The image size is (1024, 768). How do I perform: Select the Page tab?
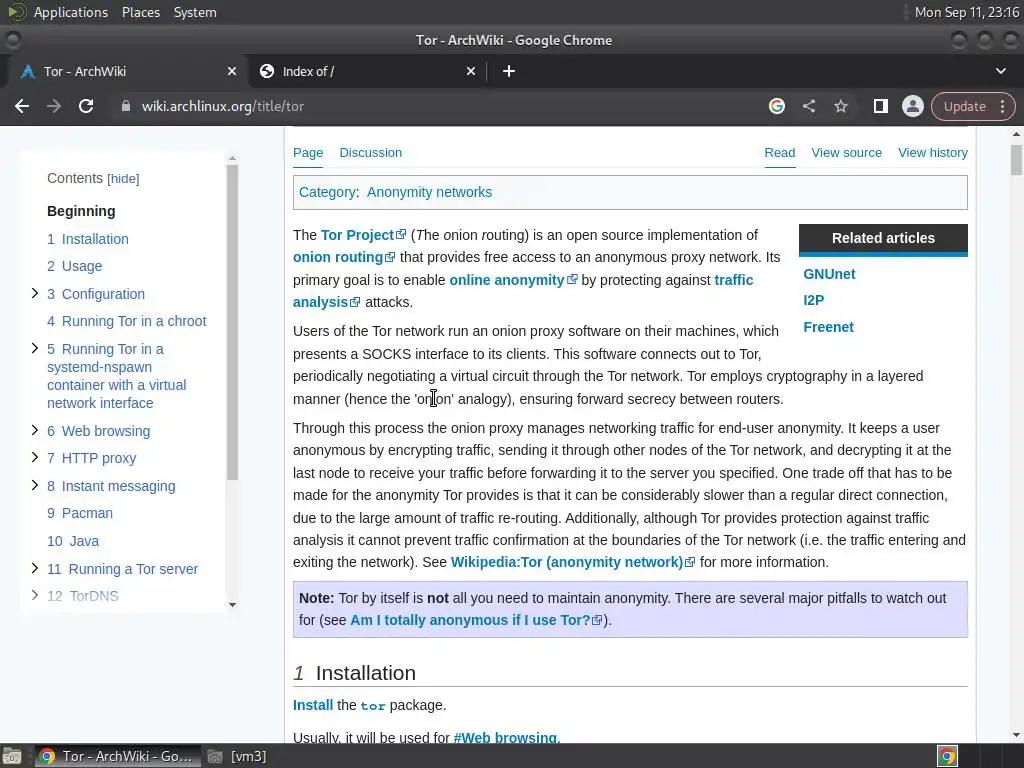(x=308, y=153)
